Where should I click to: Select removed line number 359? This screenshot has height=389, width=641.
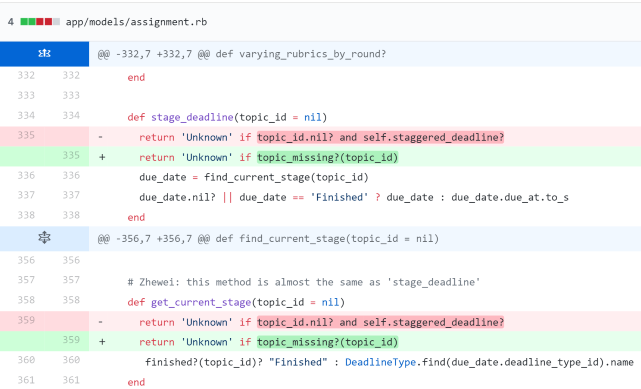tap(26, 320)
